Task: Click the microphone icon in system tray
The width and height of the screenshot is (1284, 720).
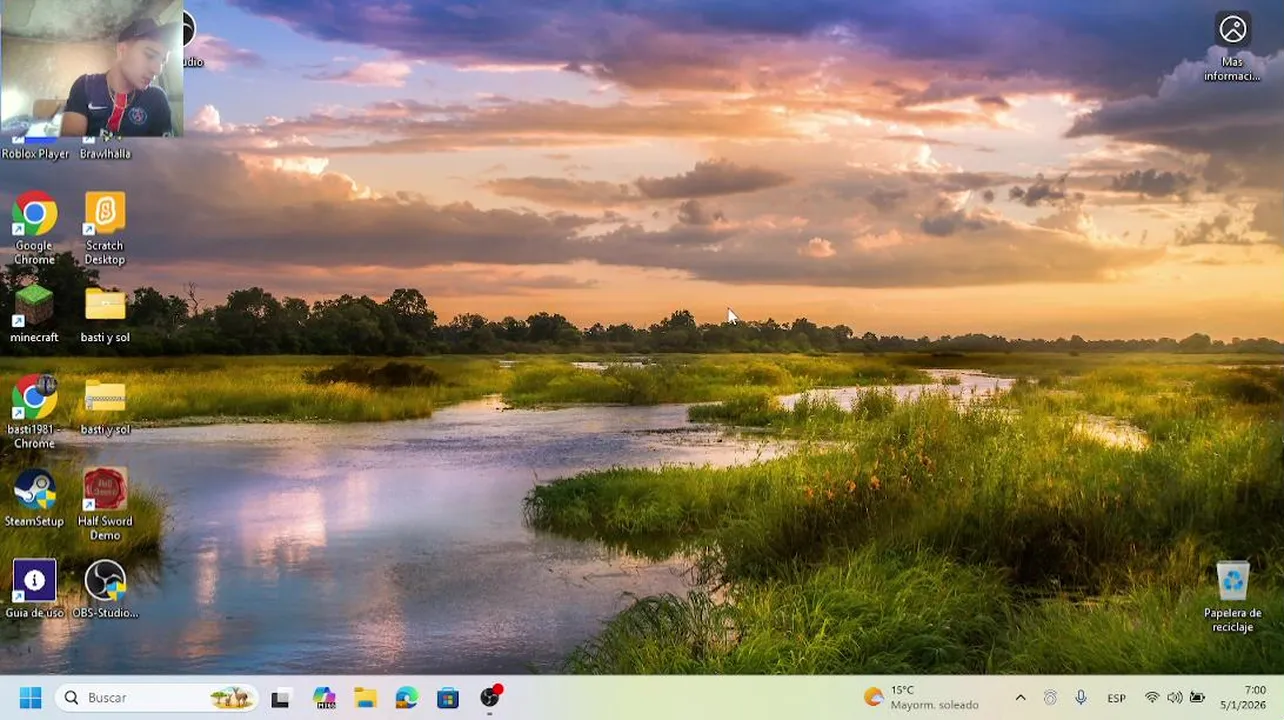Action: [x=1081, y=698]
